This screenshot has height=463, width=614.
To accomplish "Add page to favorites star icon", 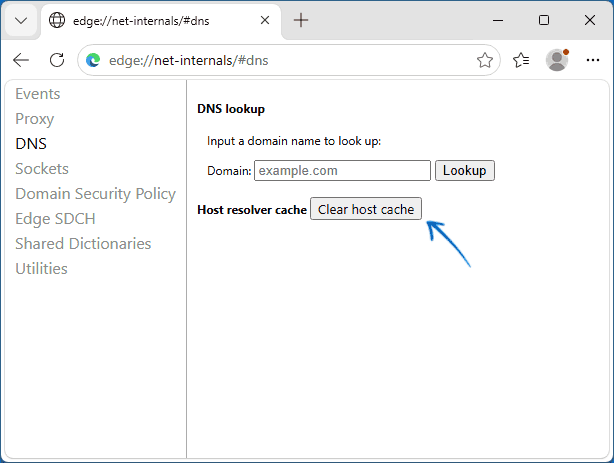I will pos(484,60).
